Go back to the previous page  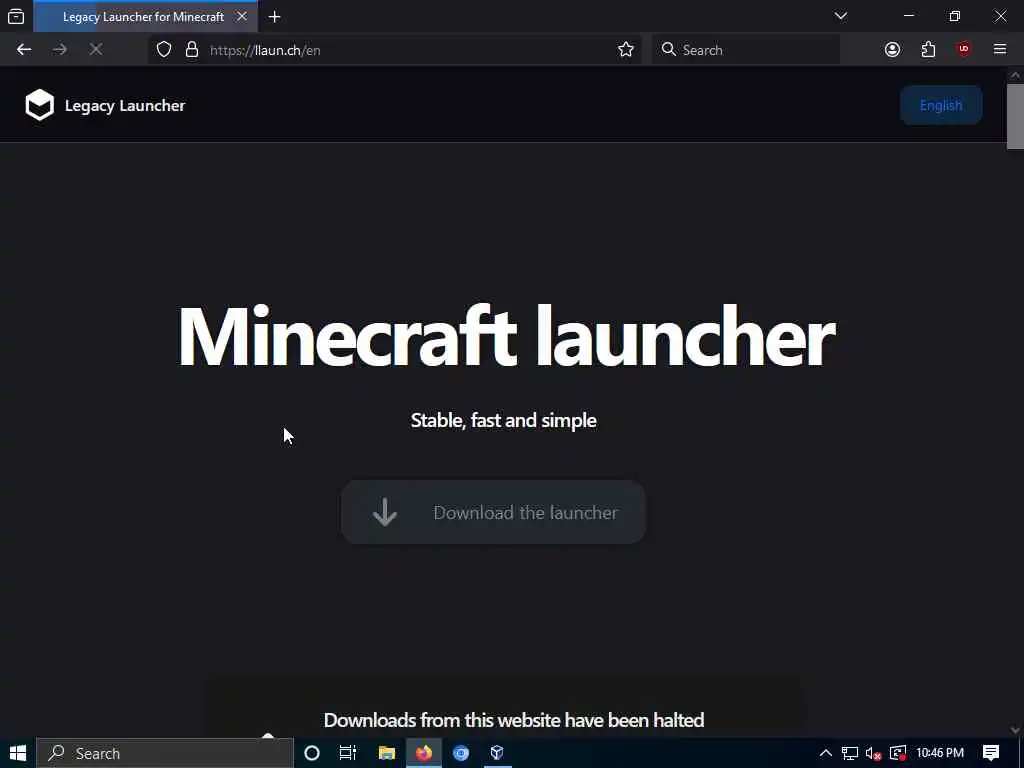[x=24, y=50]
